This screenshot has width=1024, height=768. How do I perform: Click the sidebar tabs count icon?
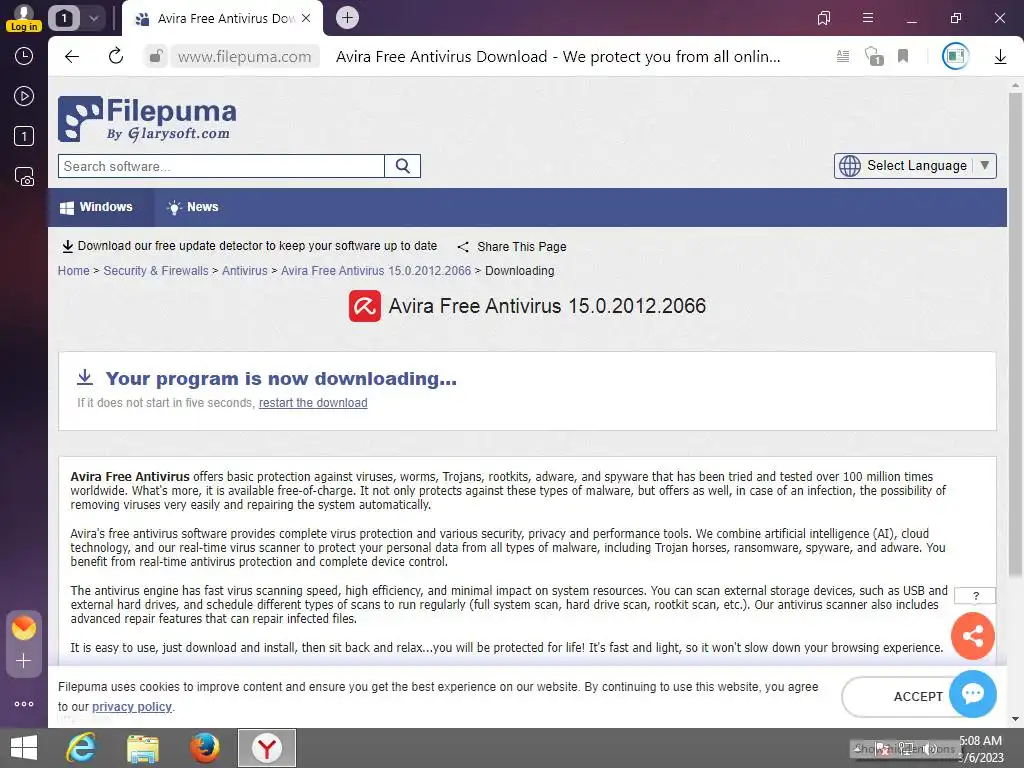click(24, 136)
